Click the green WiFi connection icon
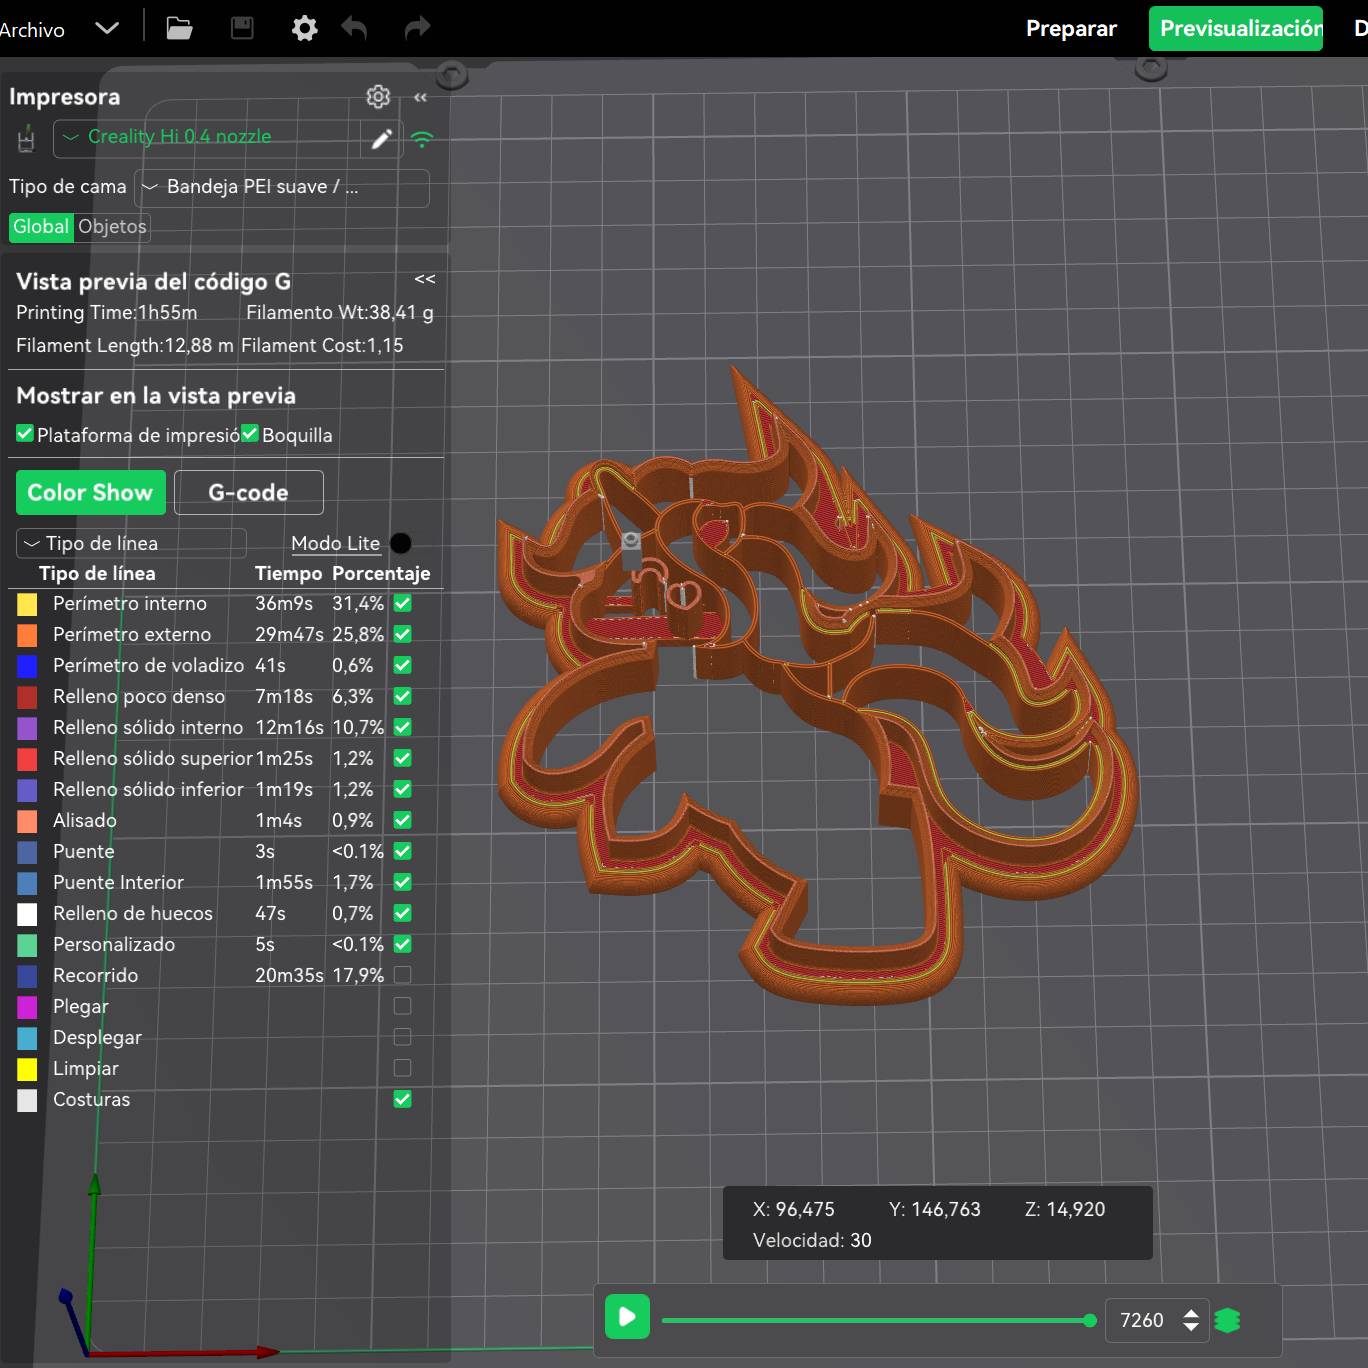 (x=422, y=139)
